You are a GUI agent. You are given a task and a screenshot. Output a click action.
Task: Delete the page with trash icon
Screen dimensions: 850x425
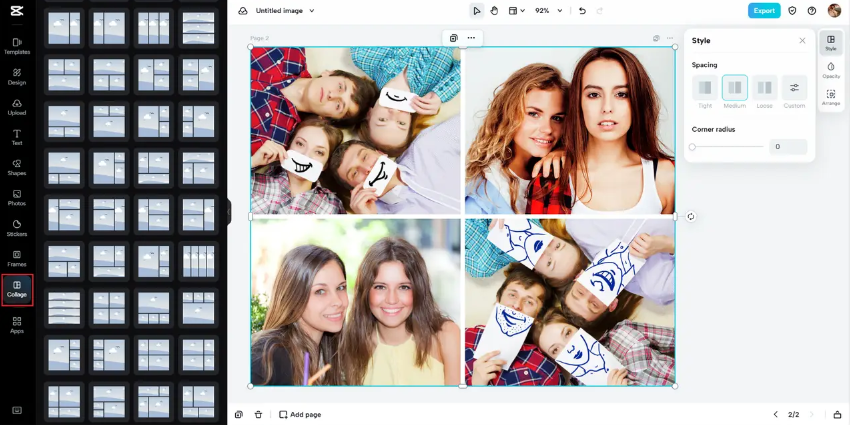pyautogui.click(x=259, y=415)
